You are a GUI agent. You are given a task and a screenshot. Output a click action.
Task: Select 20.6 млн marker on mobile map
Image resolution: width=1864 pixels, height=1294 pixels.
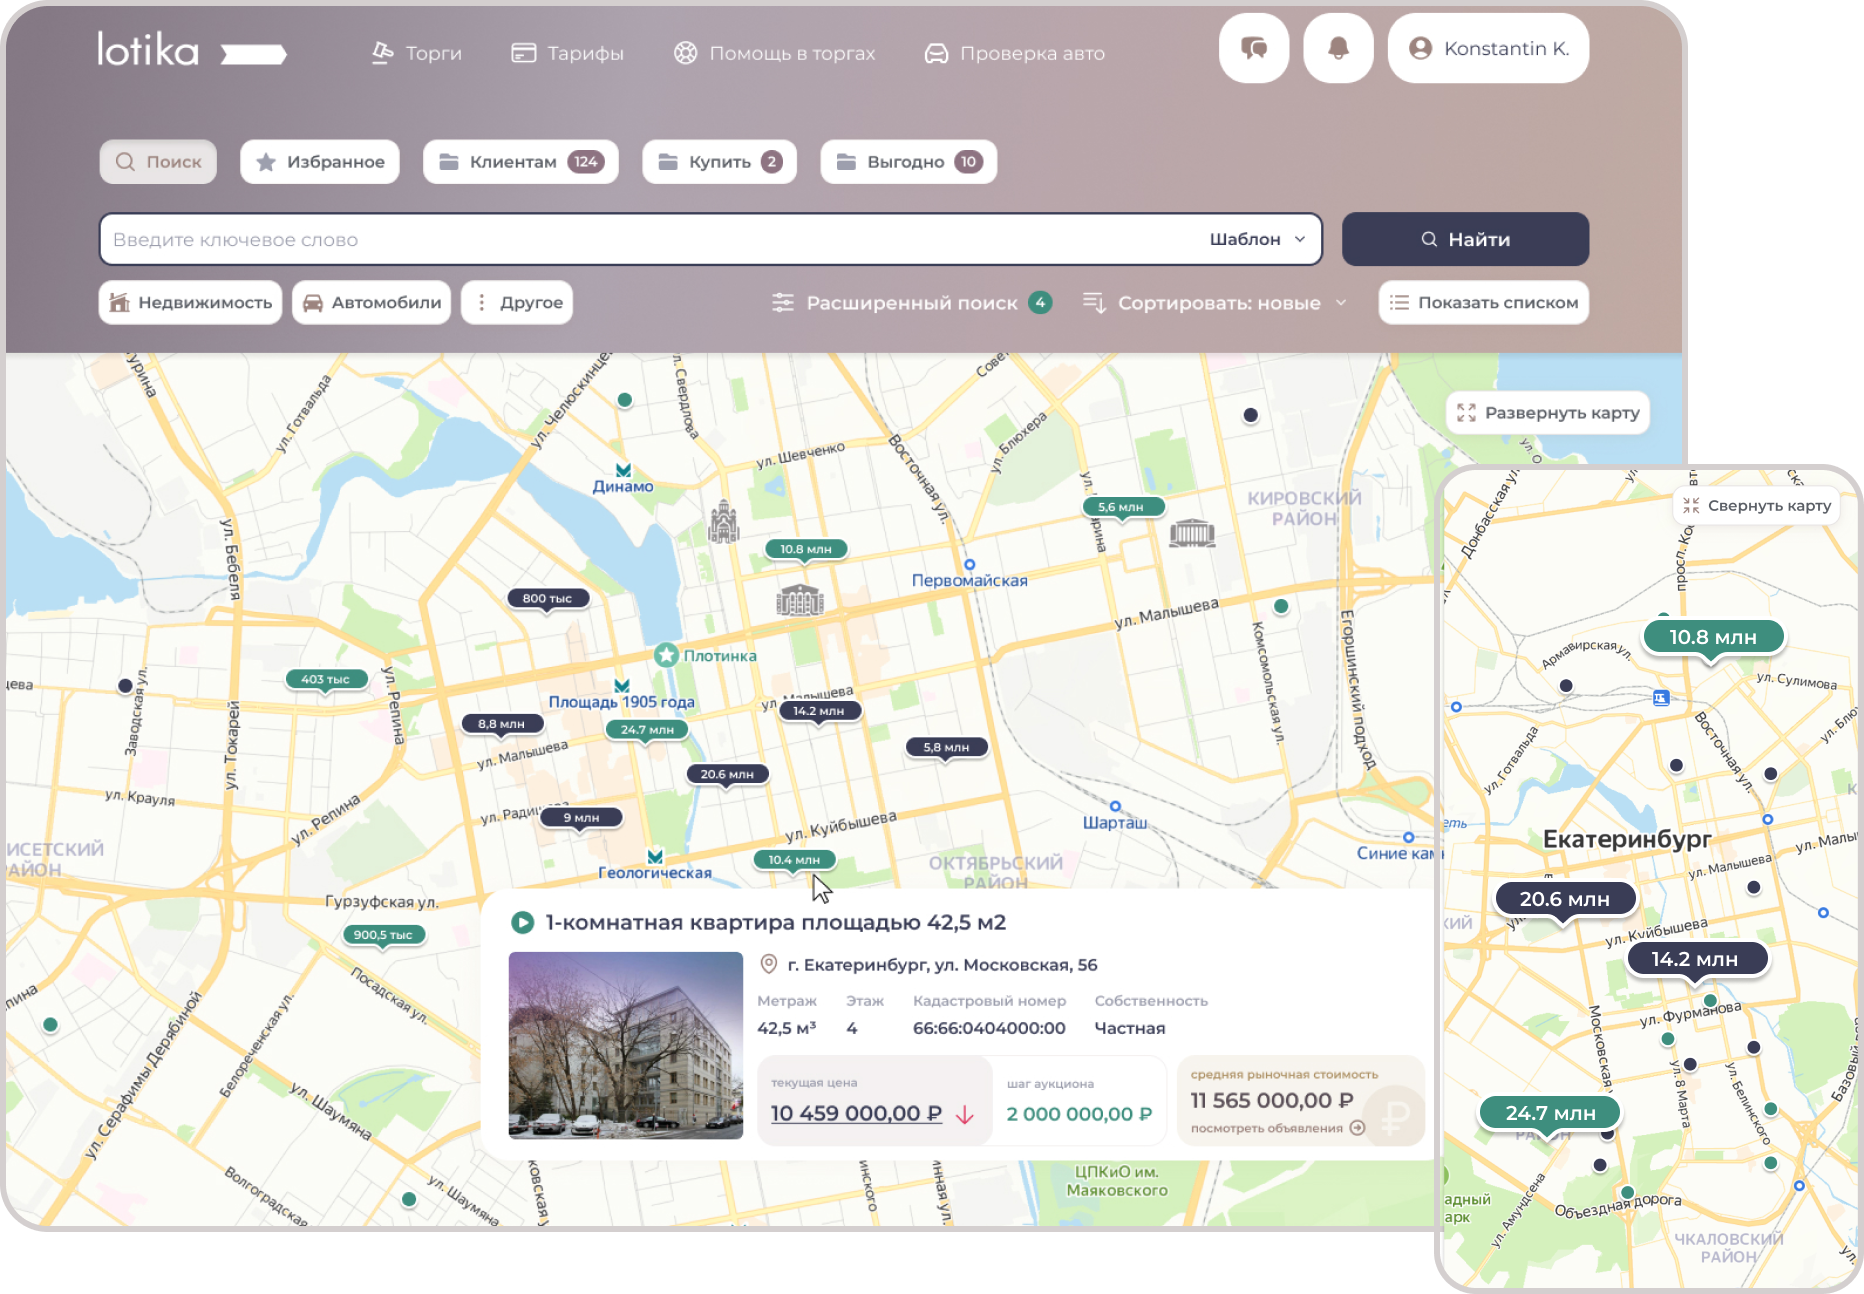pyautogui.click(x=1565, y=899)
